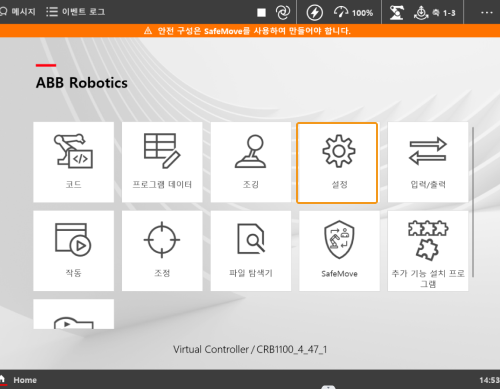Open the 설정 settings gear tile
Viewport: 500px width, 389px height.
[337, 163]
